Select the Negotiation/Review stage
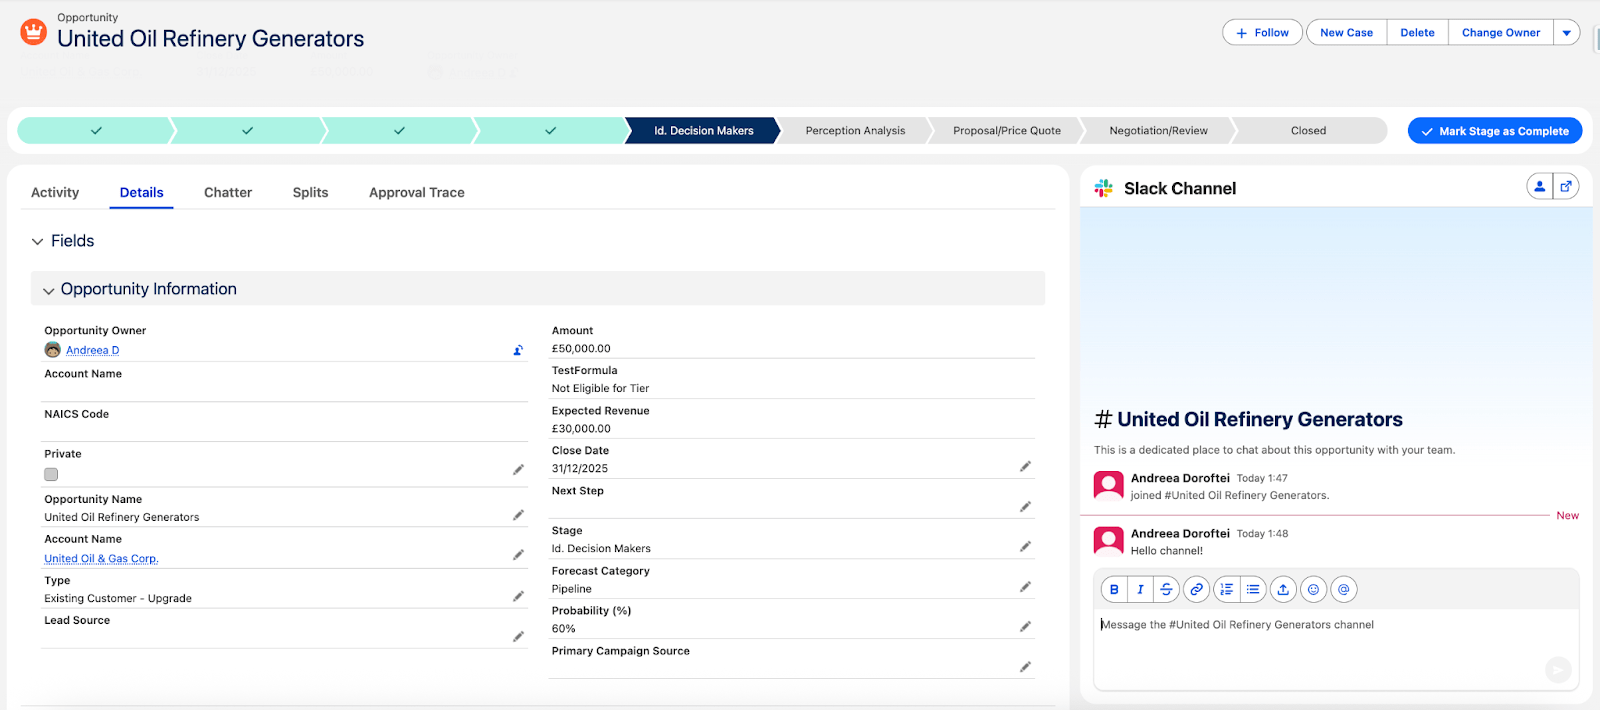The height and width of the screenshot is (710, 1600). point(1158,131)
